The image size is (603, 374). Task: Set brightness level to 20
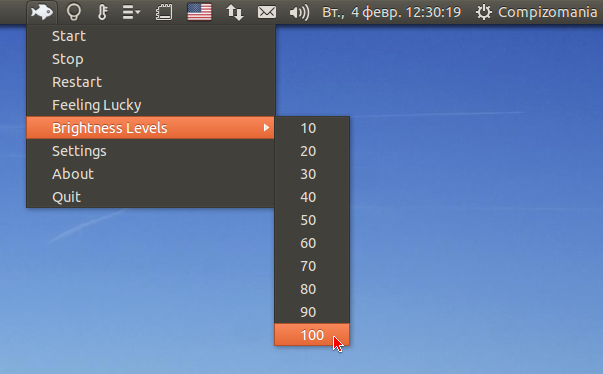coord(312,151)
